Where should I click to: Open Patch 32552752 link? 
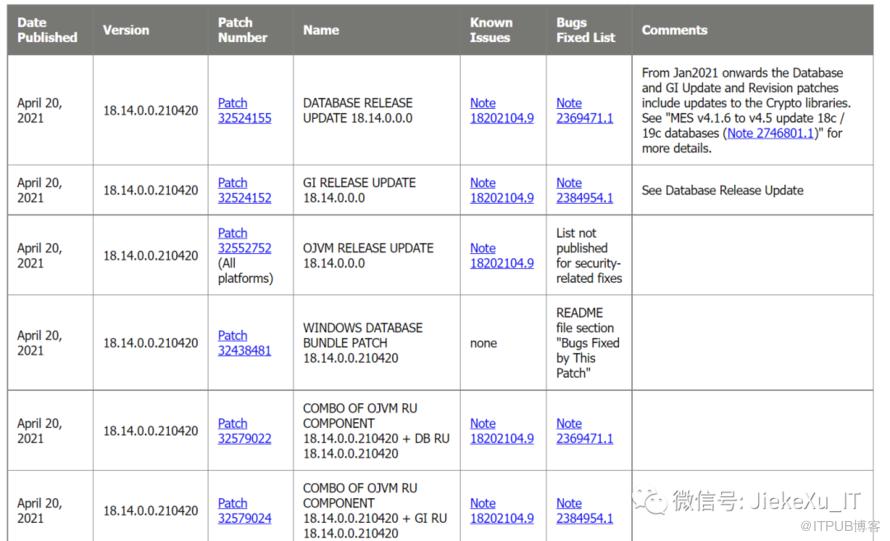245,241
